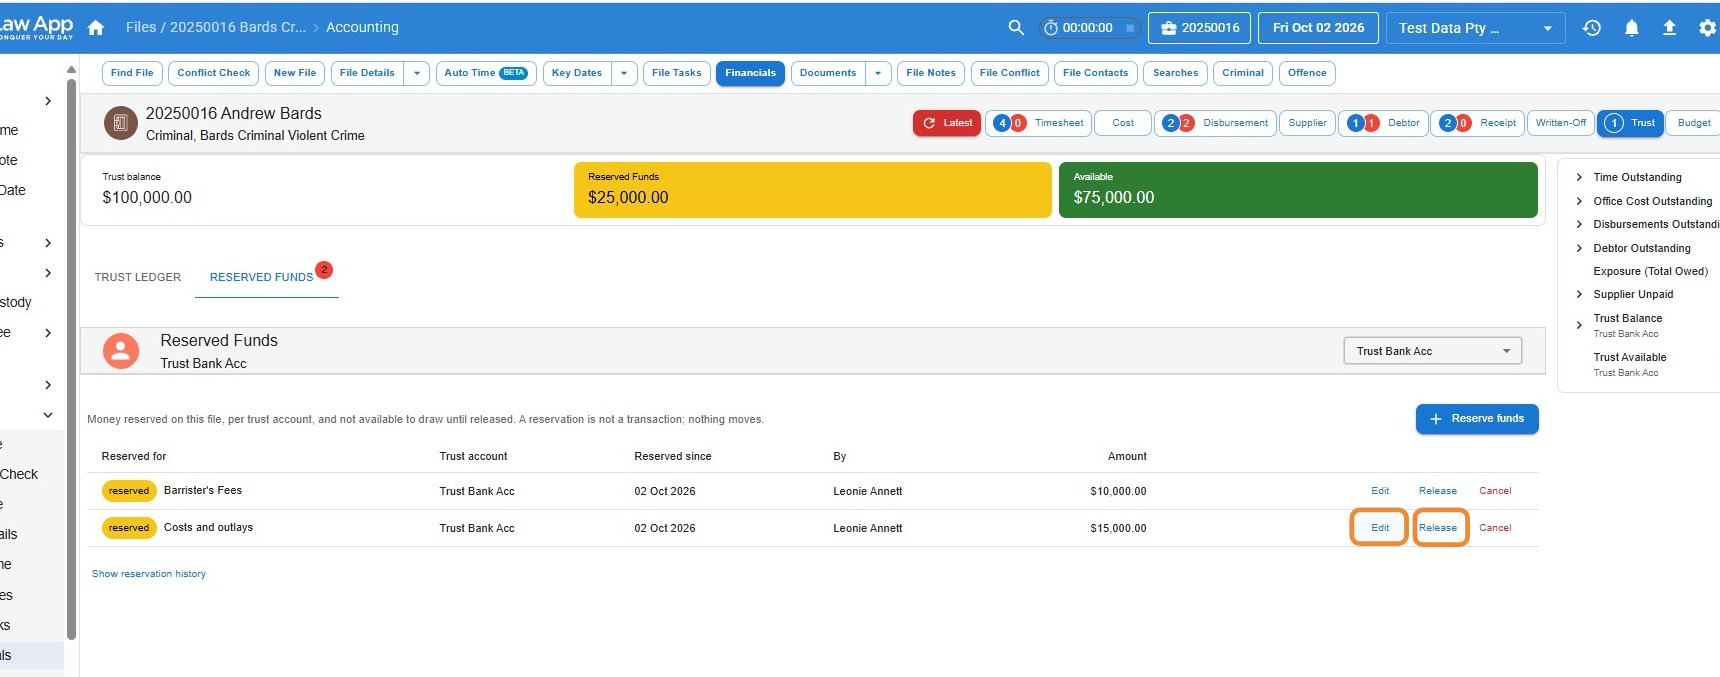The width and height of the screenshot is (1720, 677).
Task: Open the history clock icon
Action: coord(1592,28)
